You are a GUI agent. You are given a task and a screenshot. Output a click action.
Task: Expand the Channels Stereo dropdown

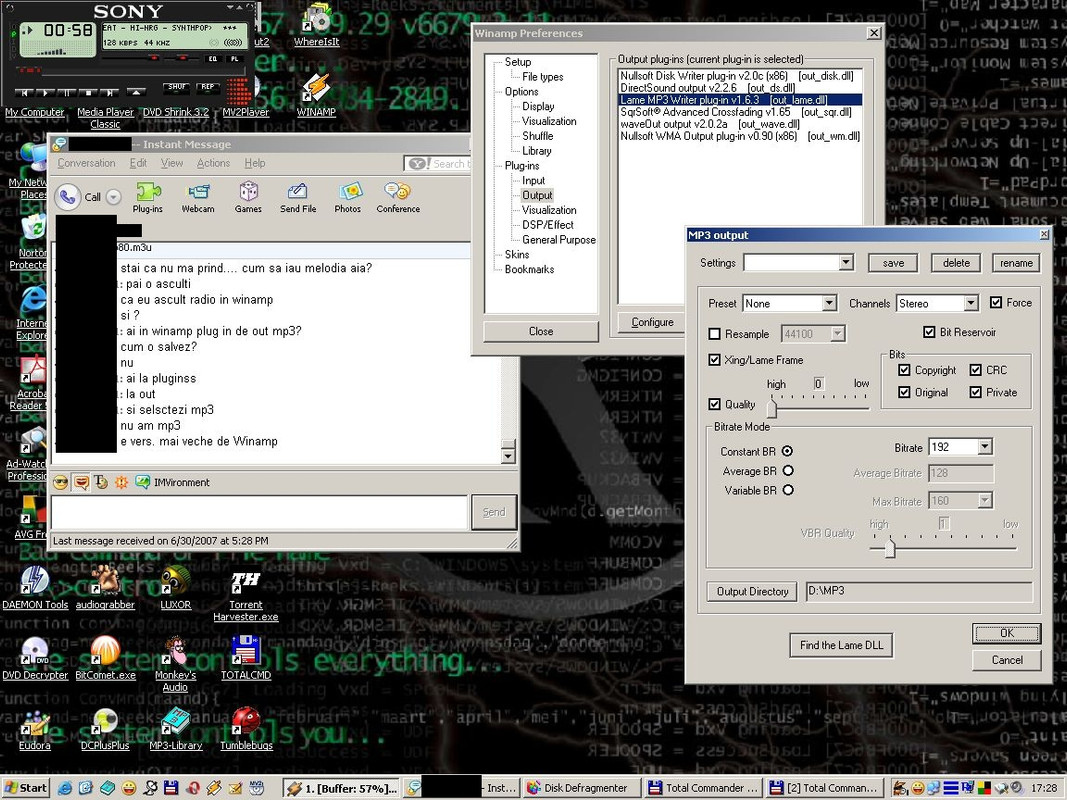[970, 303]
